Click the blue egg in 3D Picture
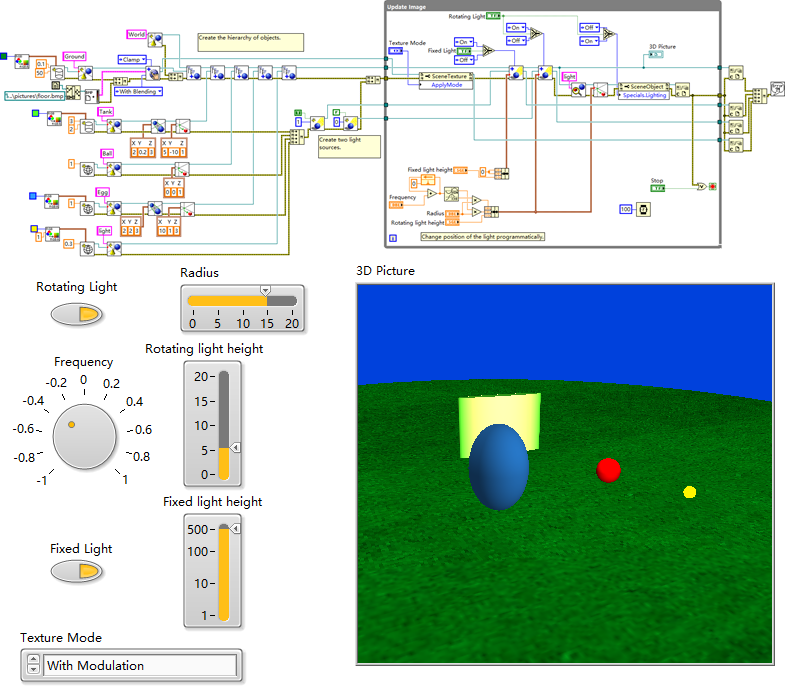This screenshot has height=689, width=785. point(499,465)
